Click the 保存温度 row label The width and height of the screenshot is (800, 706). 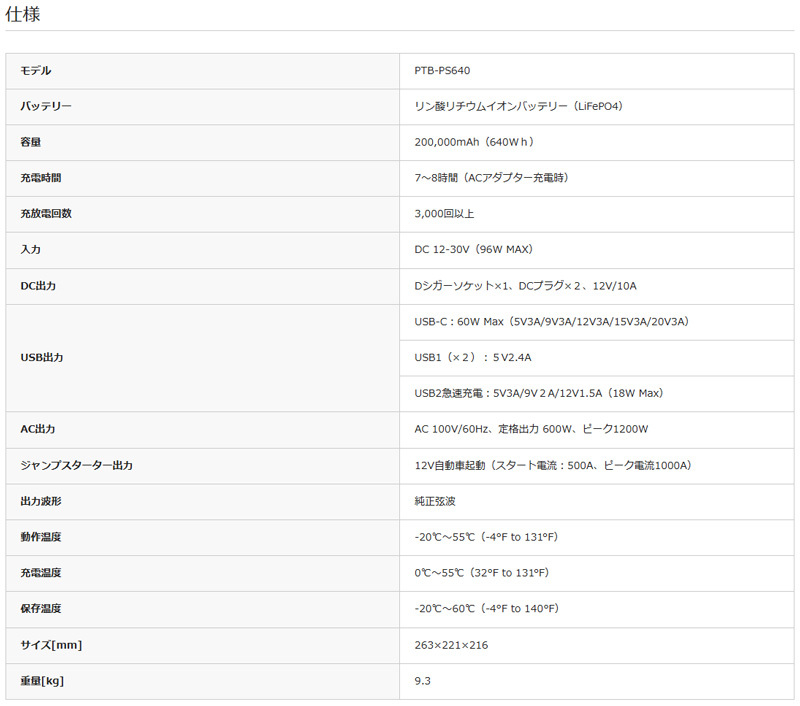(41, 608)
